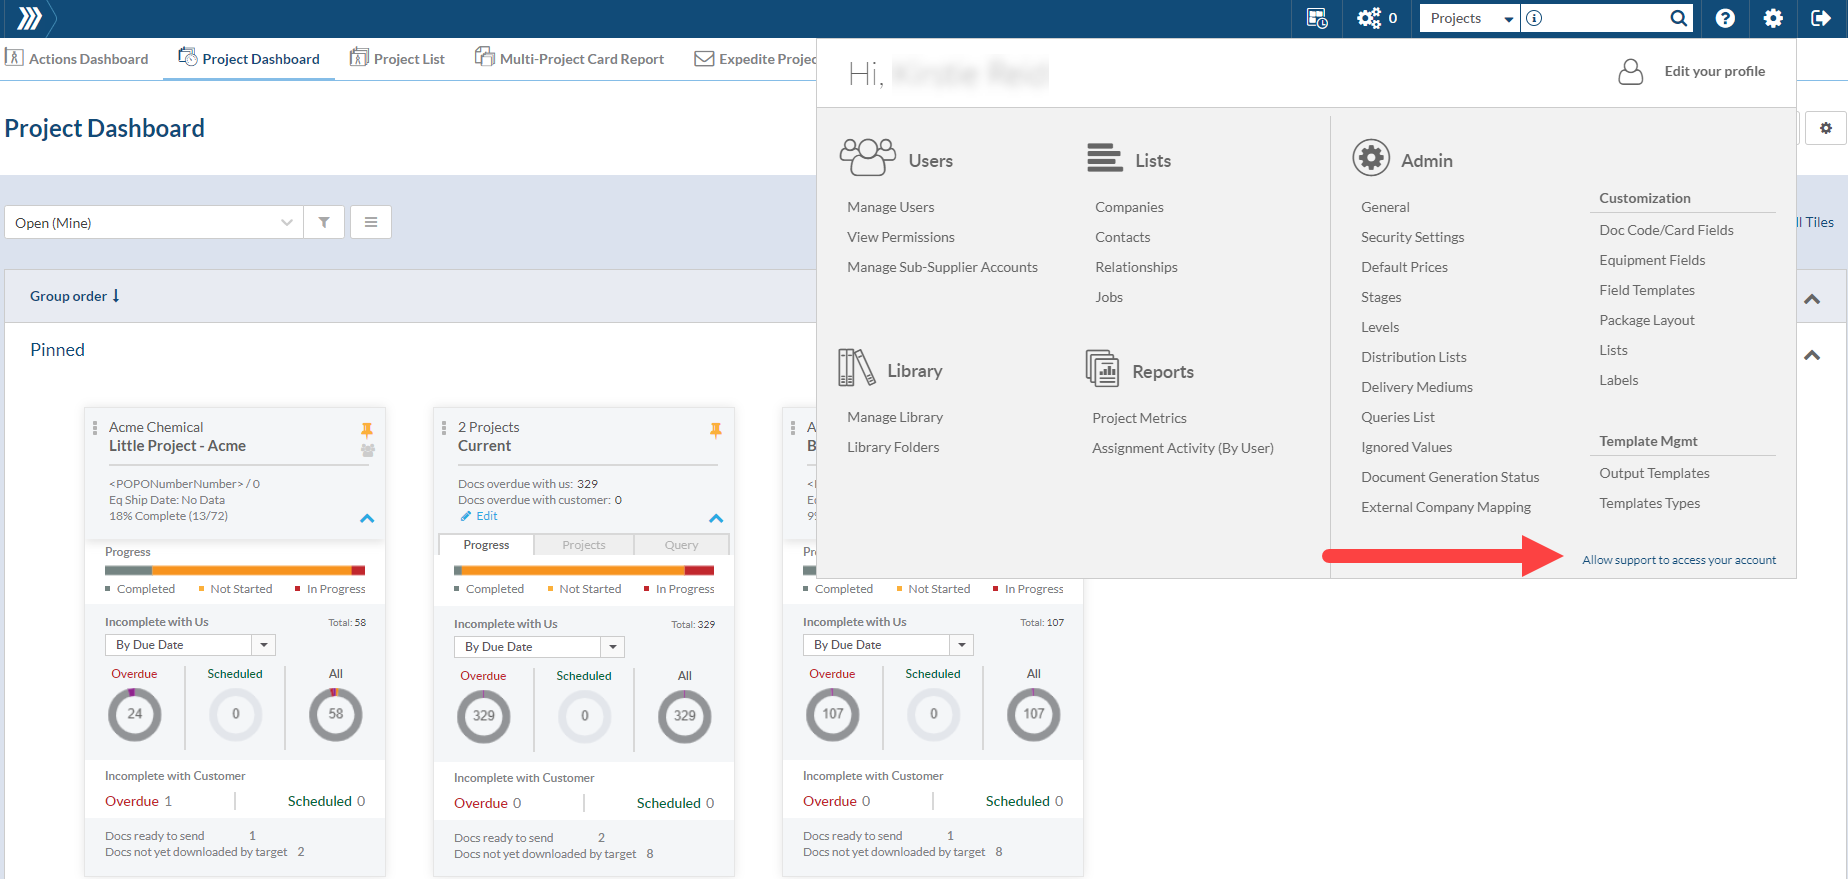The image size is (1848, 879).
Task: Unpin the 2 Projects Current card
Action: (x=716, y=430)
